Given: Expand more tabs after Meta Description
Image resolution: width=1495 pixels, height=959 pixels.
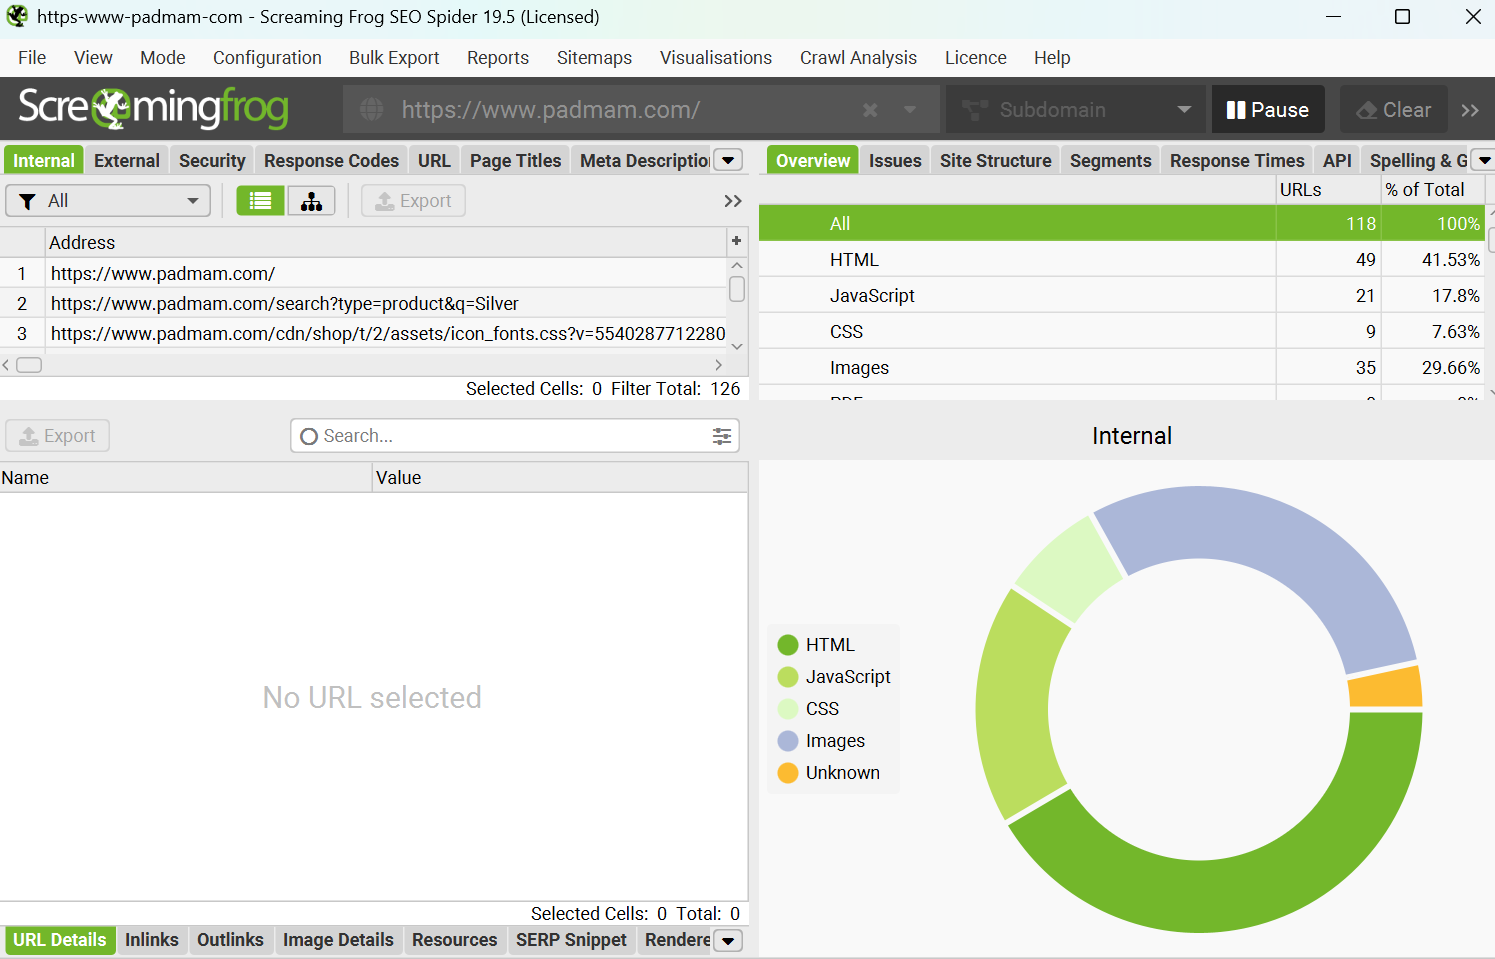Looking at the screenshot, I should [x=729, y=161].
